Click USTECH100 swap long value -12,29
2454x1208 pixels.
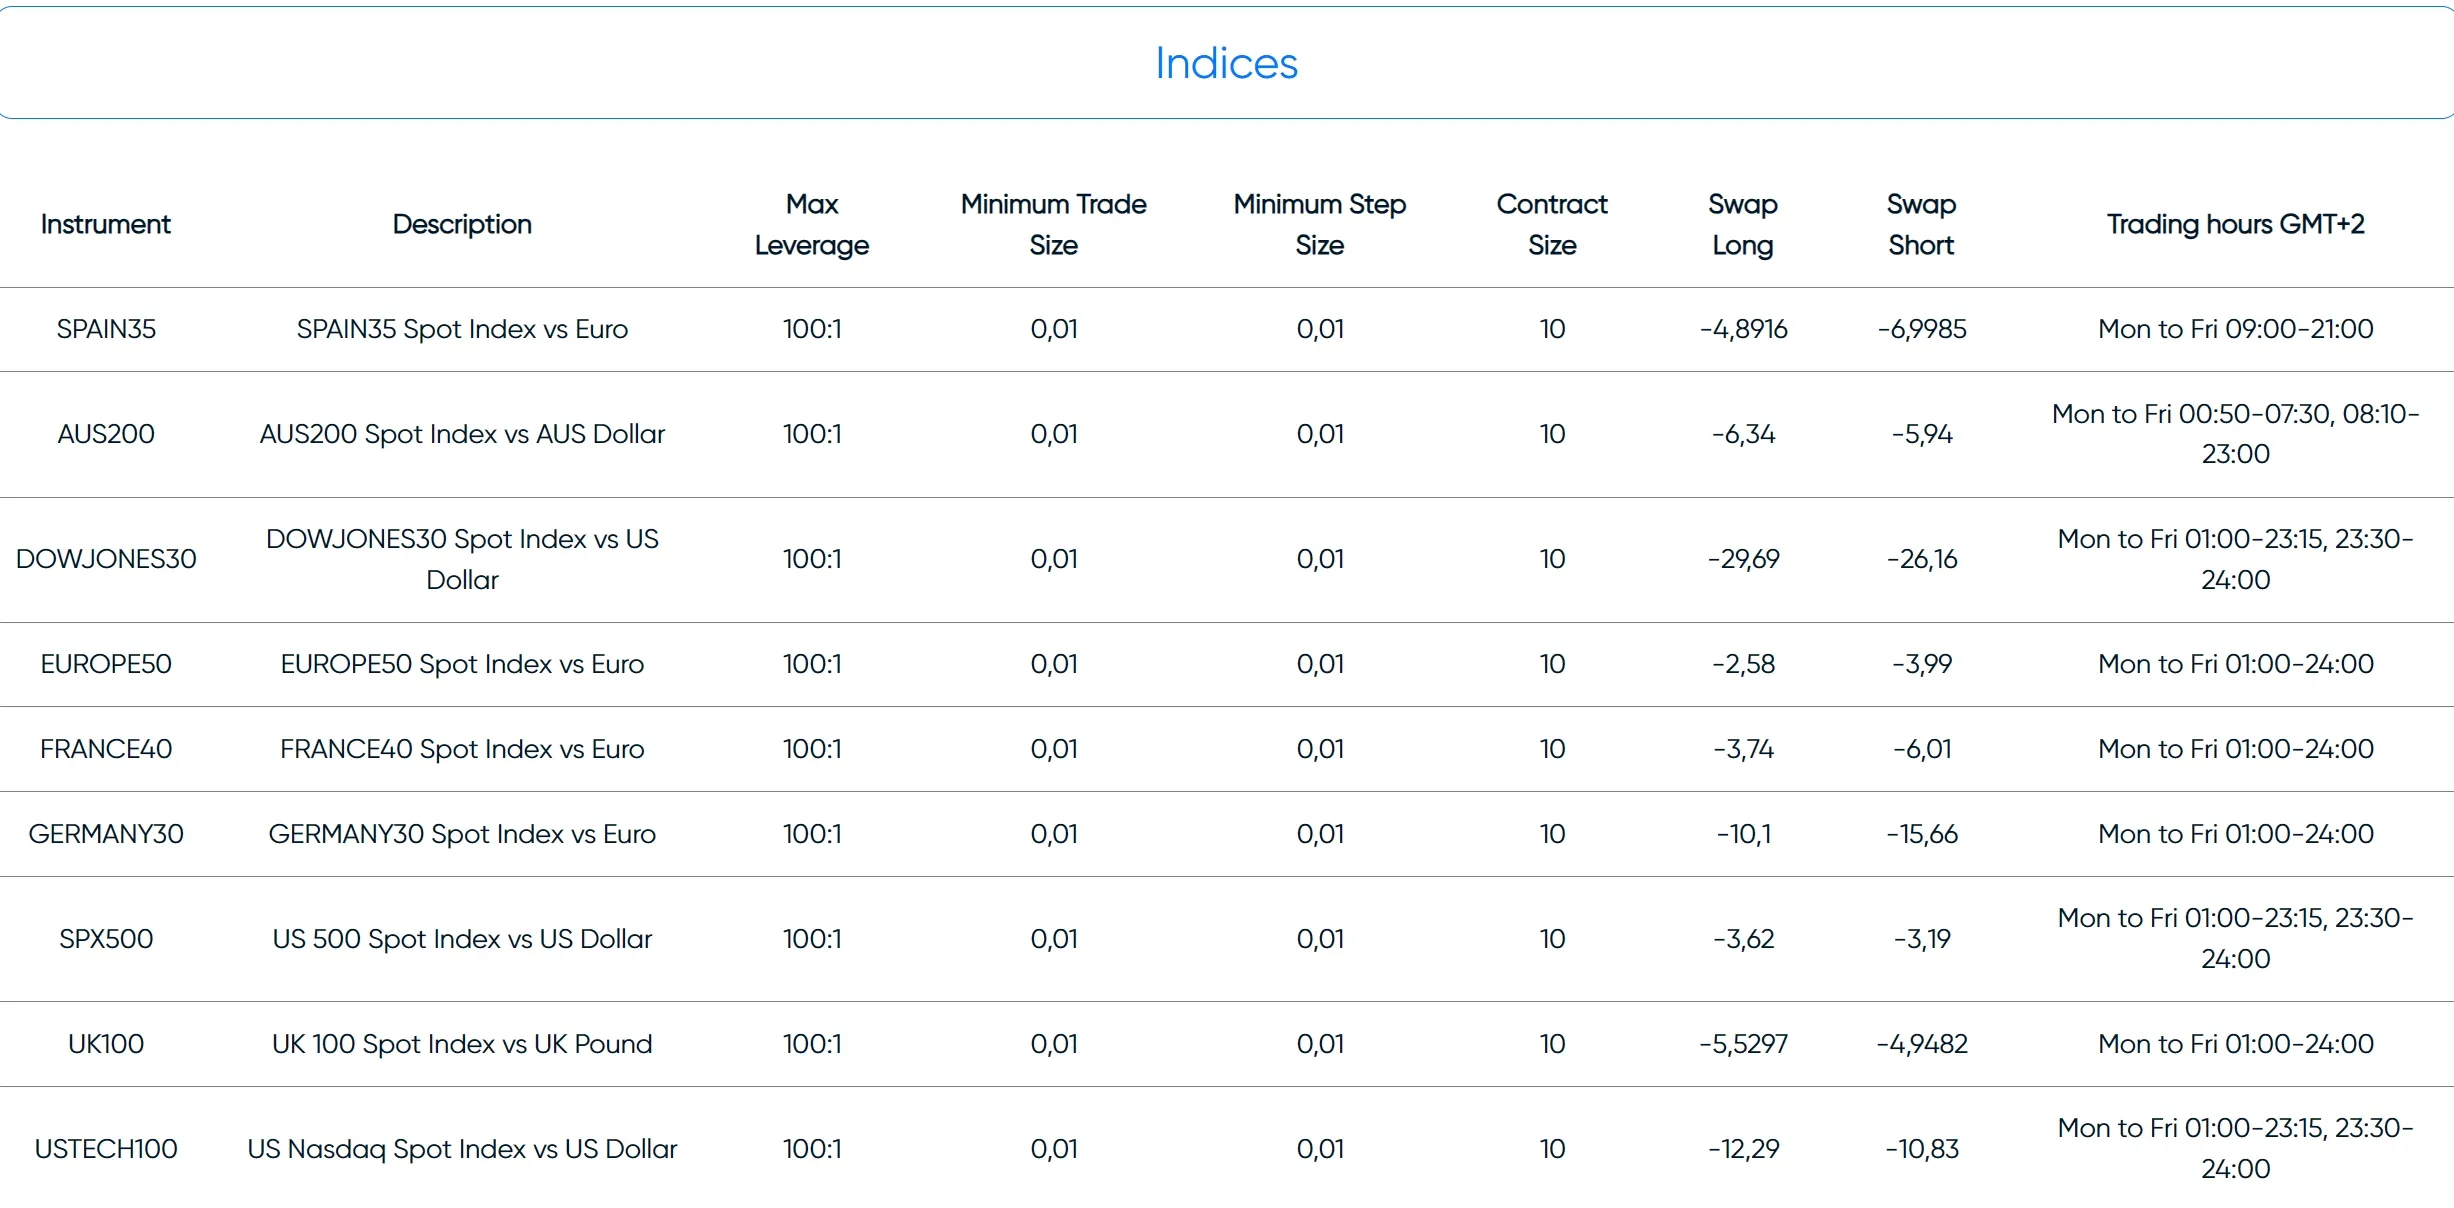click(x=1743, y=1149)
